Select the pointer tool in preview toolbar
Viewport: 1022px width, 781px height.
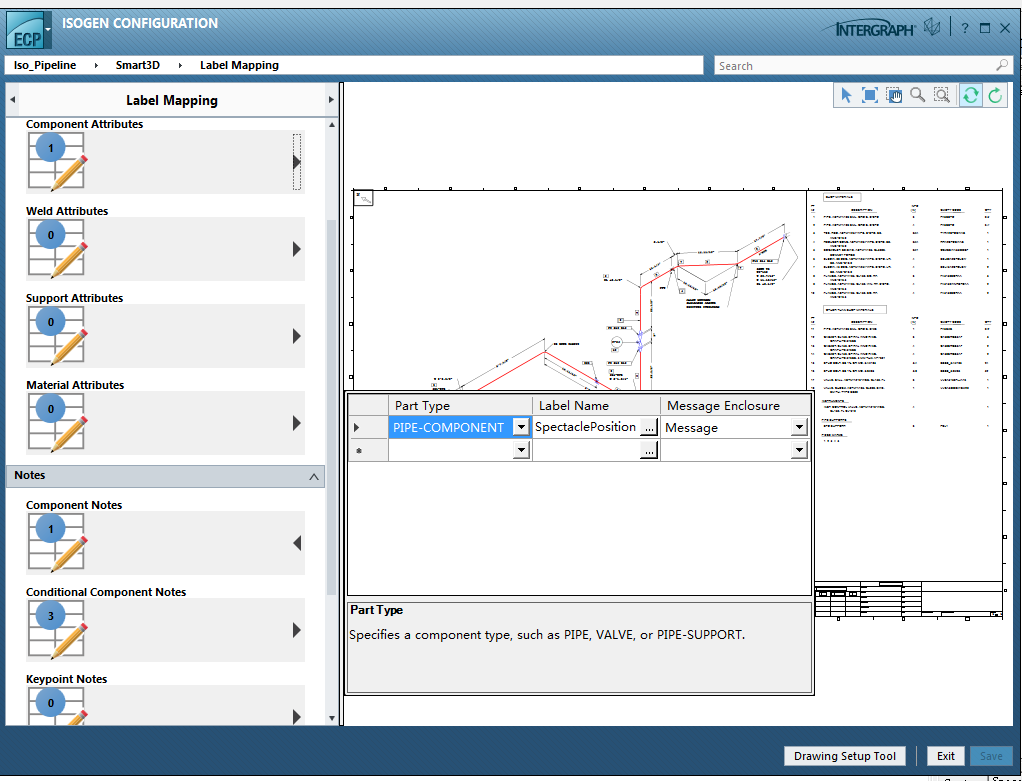point(845,95)
